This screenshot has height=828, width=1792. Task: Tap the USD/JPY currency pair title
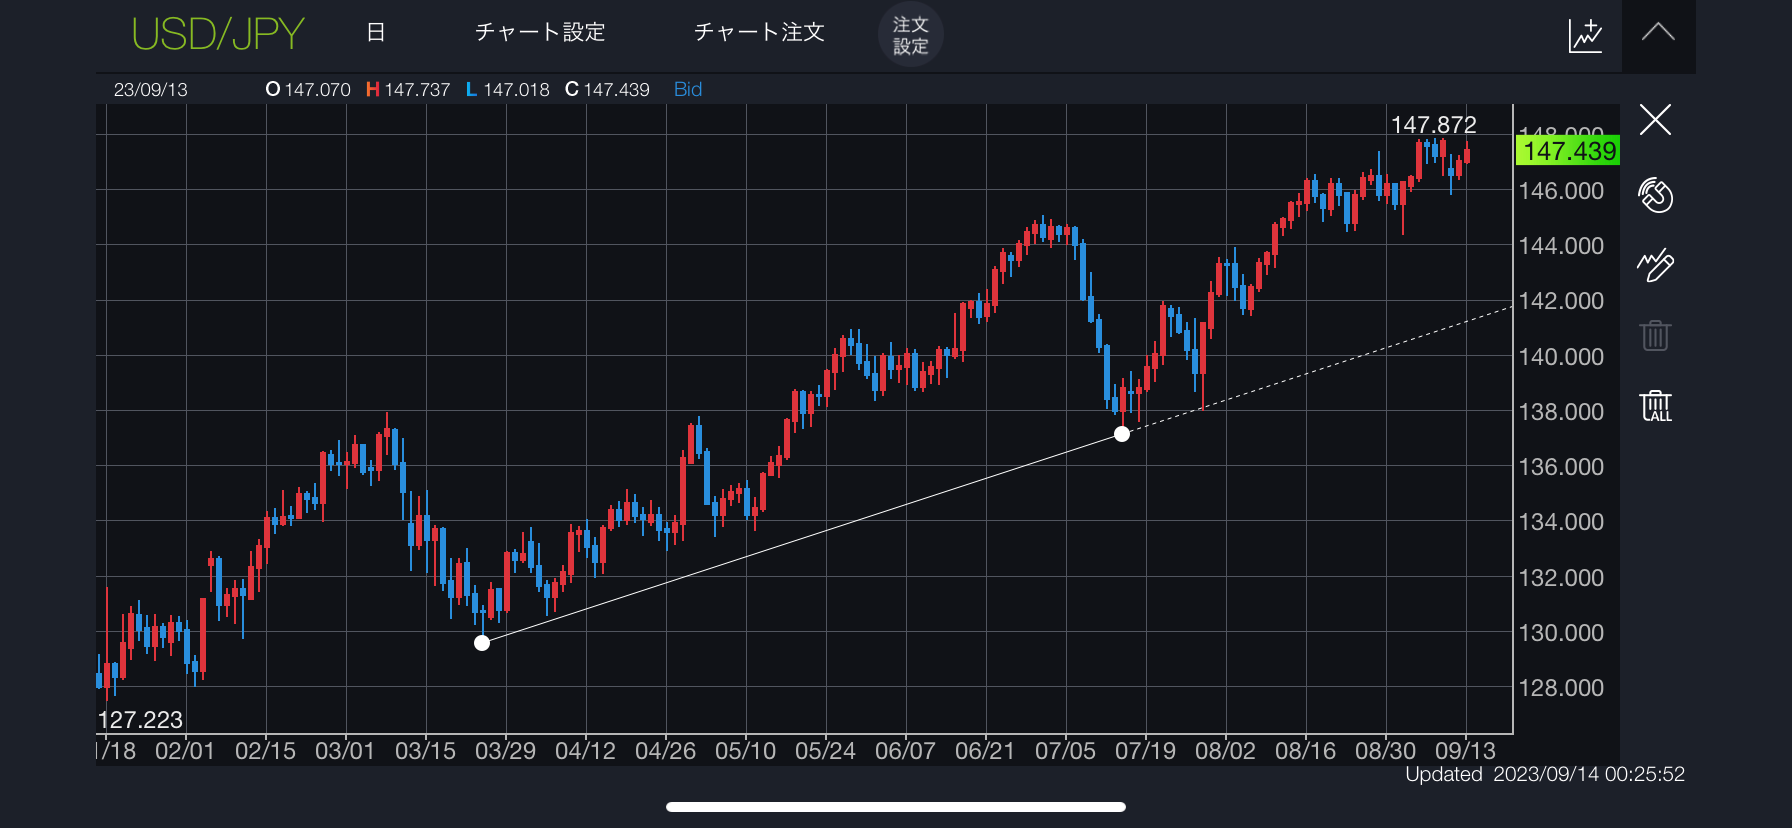click(x=218, y=34)
